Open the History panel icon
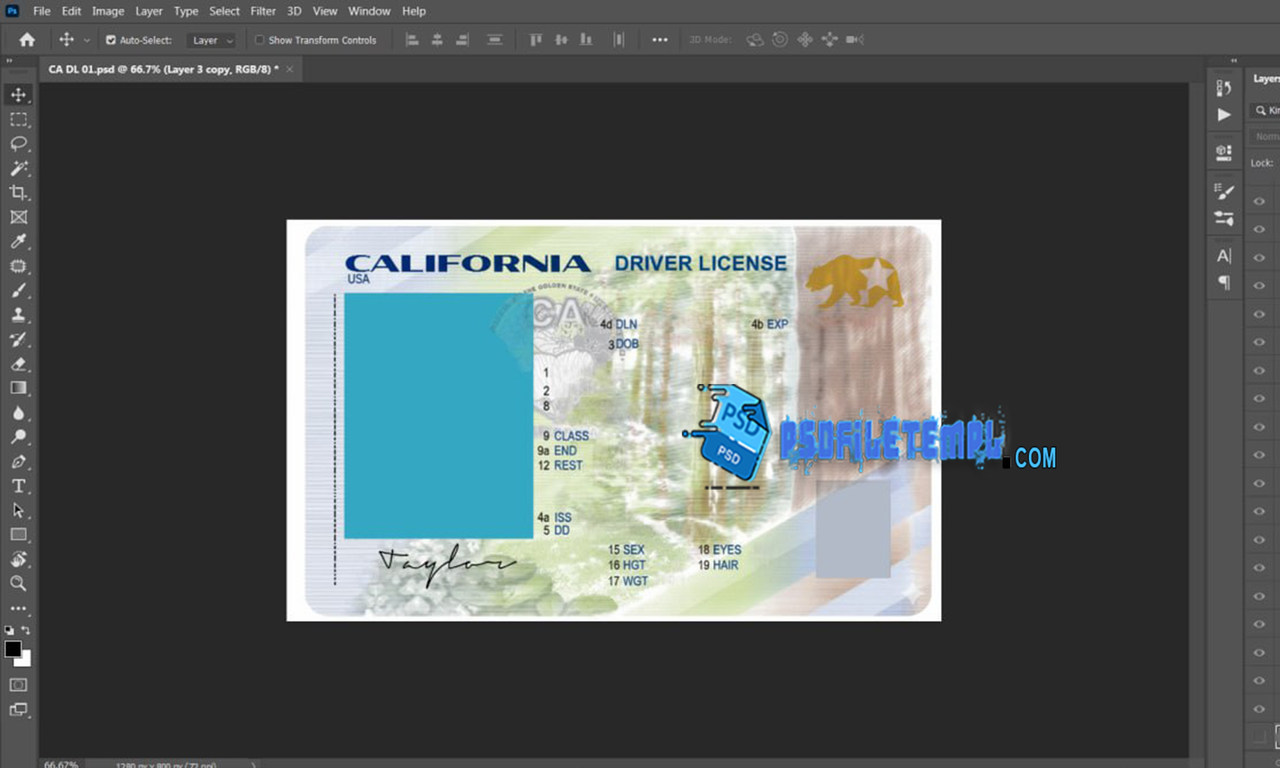1280x768 pixels. coord(1224,88)
